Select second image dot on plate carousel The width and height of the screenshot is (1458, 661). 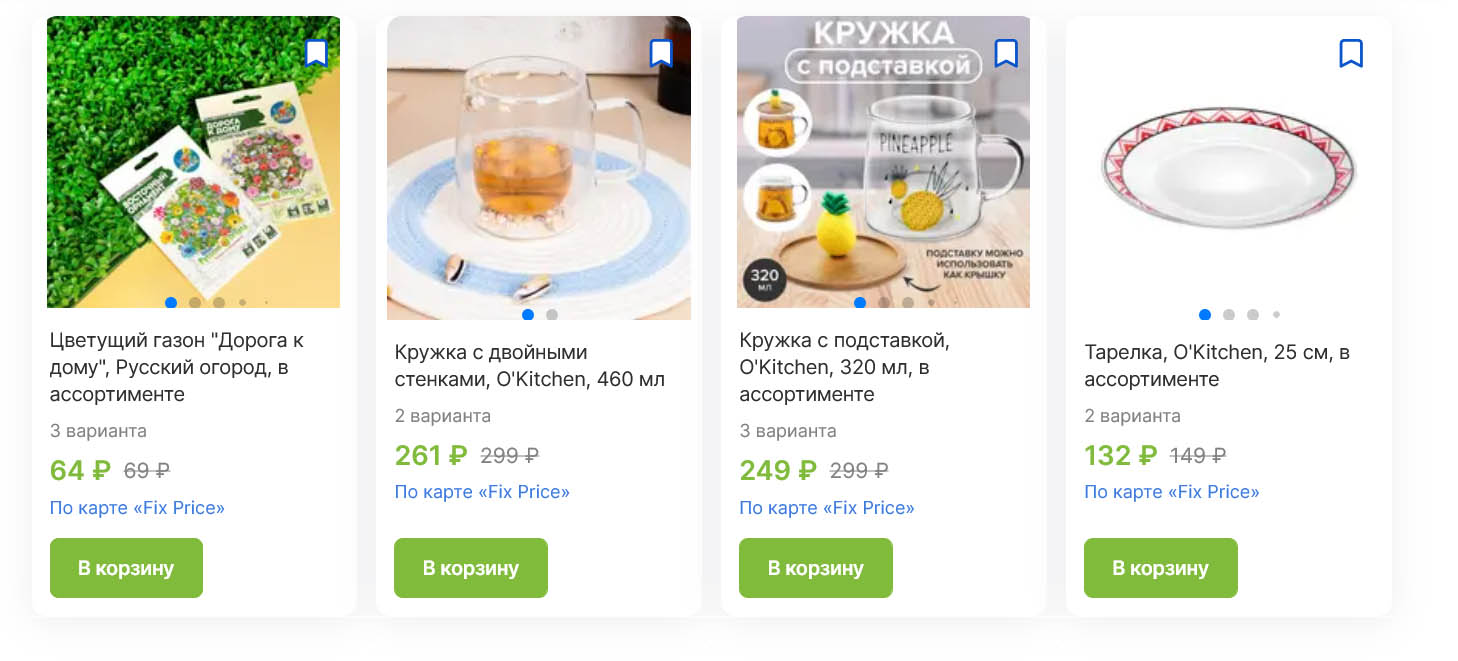(1229, 314)
